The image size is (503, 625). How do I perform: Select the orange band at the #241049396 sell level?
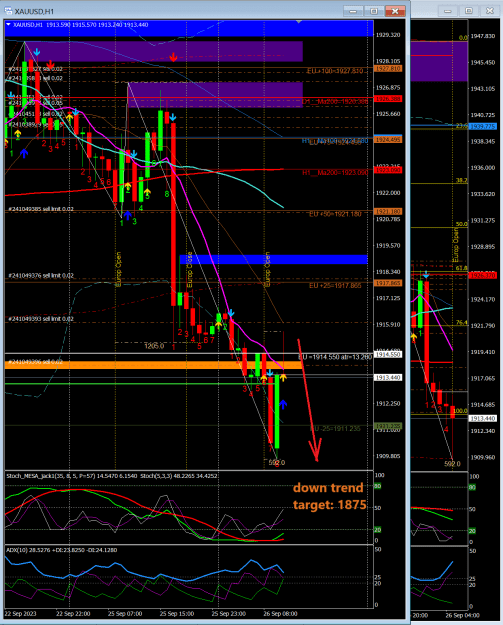pyautogui.click(x=153, y=365)
